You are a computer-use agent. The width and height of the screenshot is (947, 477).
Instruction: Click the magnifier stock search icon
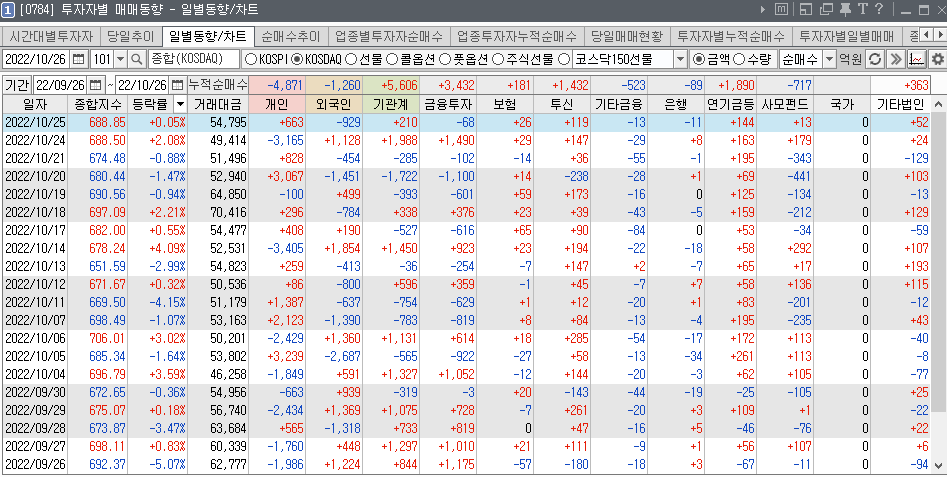click(137, 59)
